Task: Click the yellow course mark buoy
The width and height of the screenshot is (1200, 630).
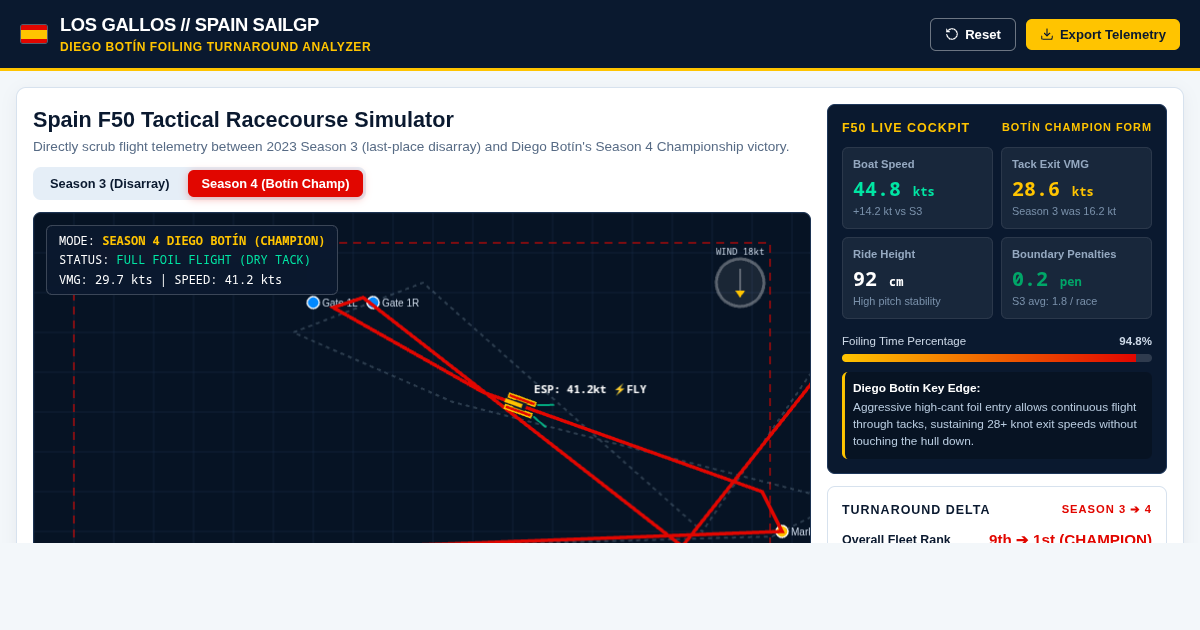Action: click(x=782, y=532)
